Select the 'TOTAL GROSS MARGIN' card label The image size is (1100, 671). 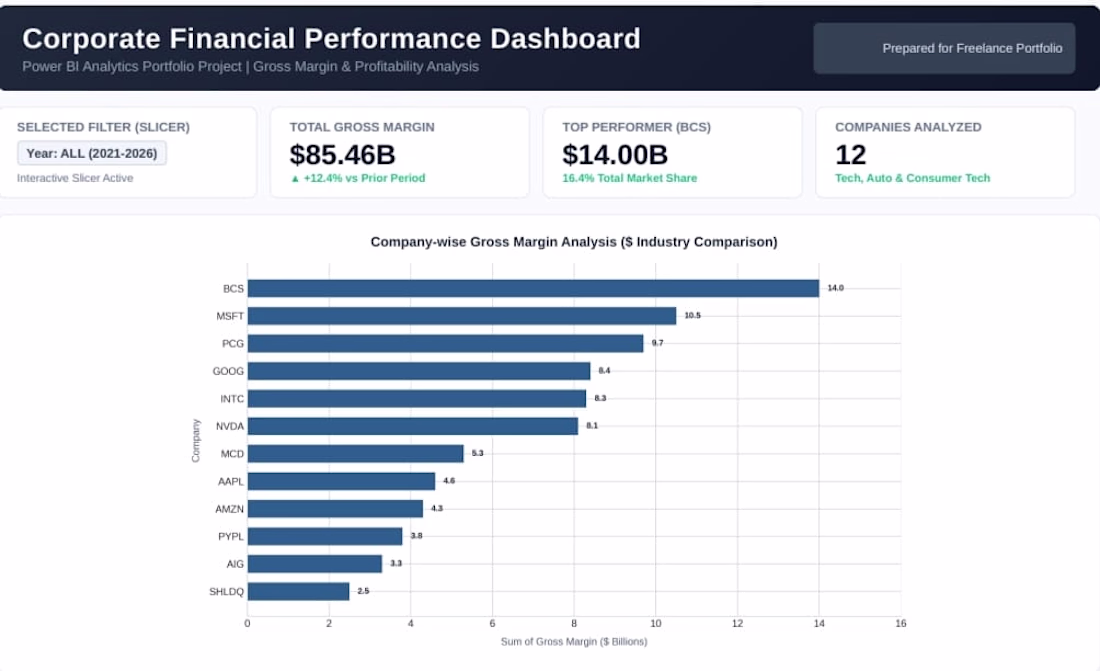tap(362, 127)
